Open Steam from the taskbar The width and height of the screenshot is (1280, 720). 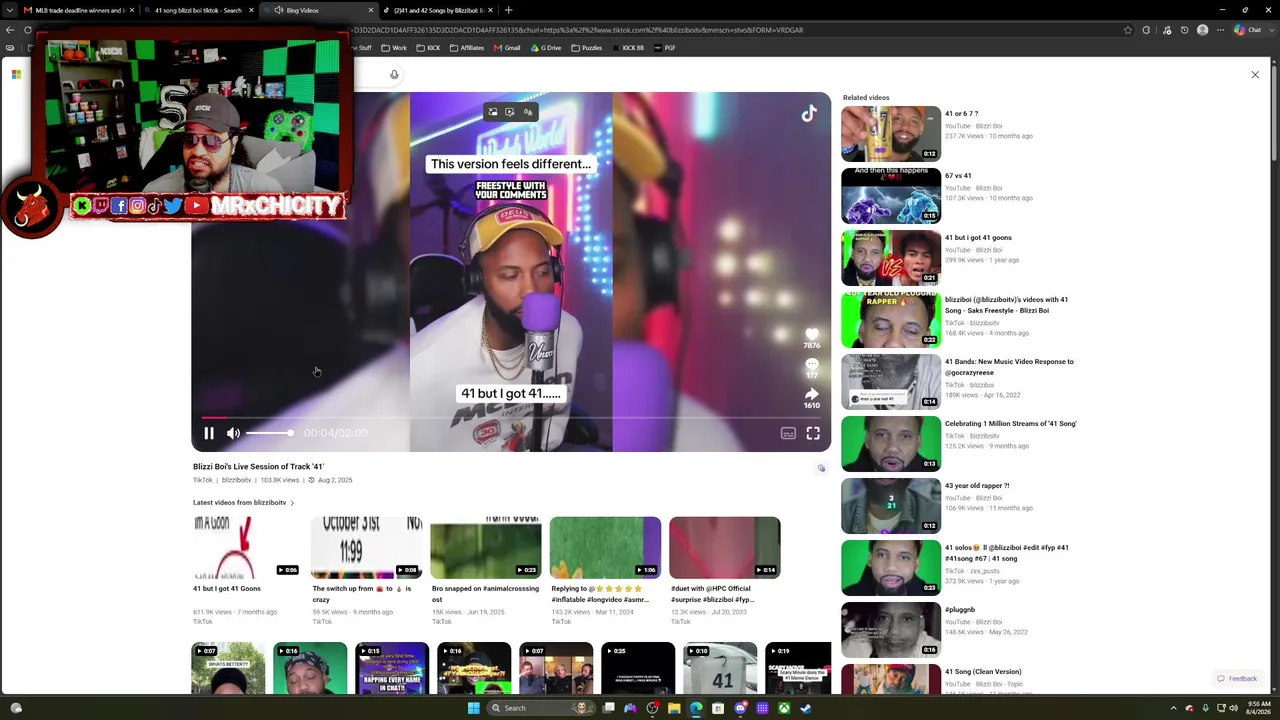[806, 708]
